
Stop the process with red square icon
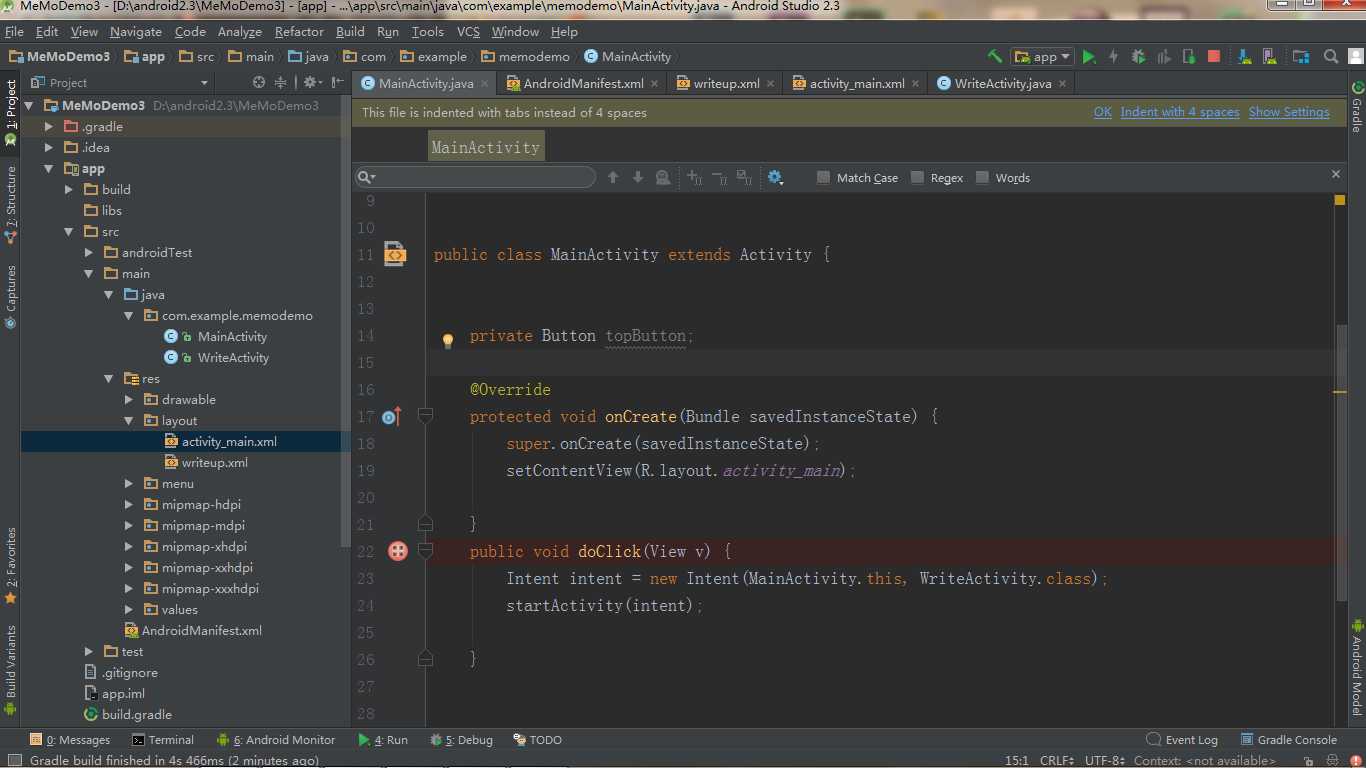[x=1214, y=57]
